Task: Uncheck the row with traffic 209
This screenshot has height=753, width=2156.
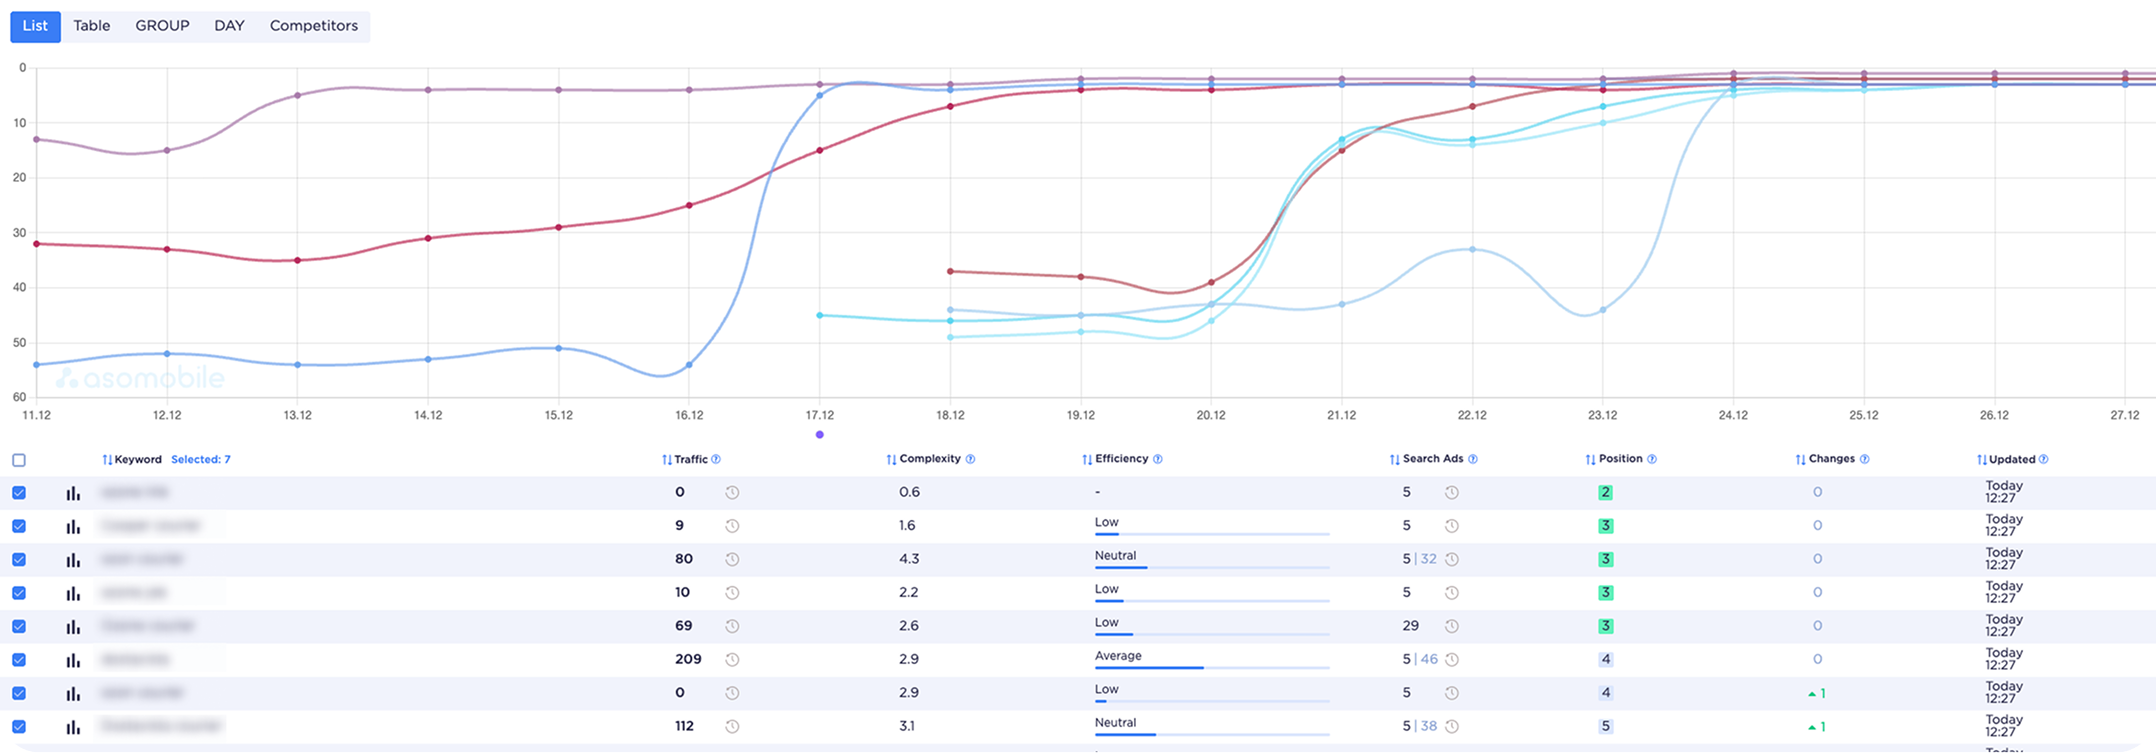Action: [19, 660]
